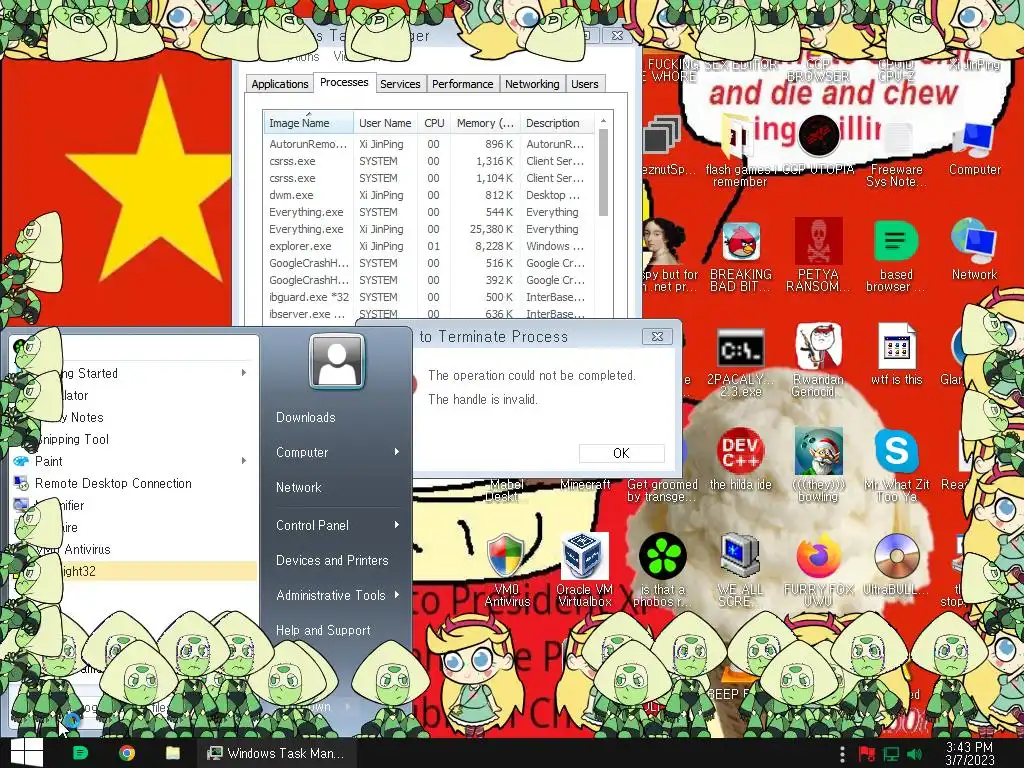Switch to the Services tab
The height and width of the screenshot is (768, 1024).
tap(400, 84)
